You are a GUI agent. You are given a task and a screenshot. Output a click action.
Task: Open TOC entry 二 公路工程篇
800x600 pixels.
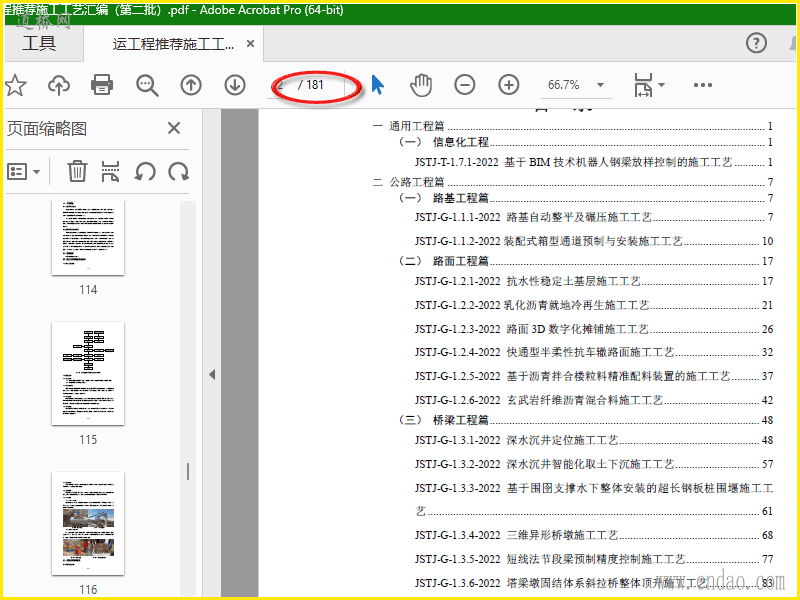pyautogui.click(x=573, y=182)
